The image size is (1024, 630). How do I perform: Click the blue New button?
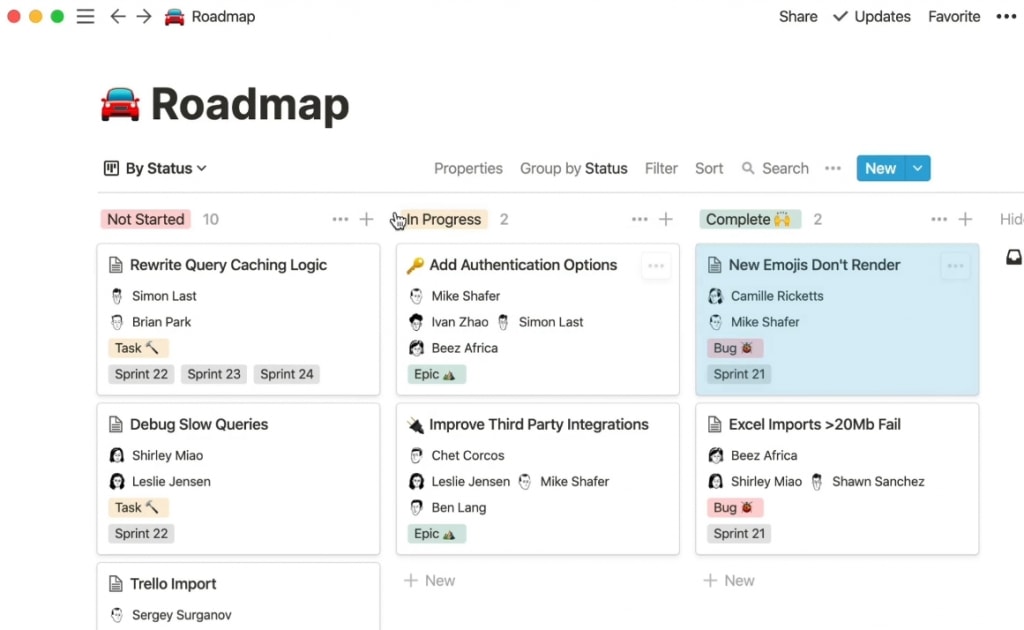click(x=880, y=169)
